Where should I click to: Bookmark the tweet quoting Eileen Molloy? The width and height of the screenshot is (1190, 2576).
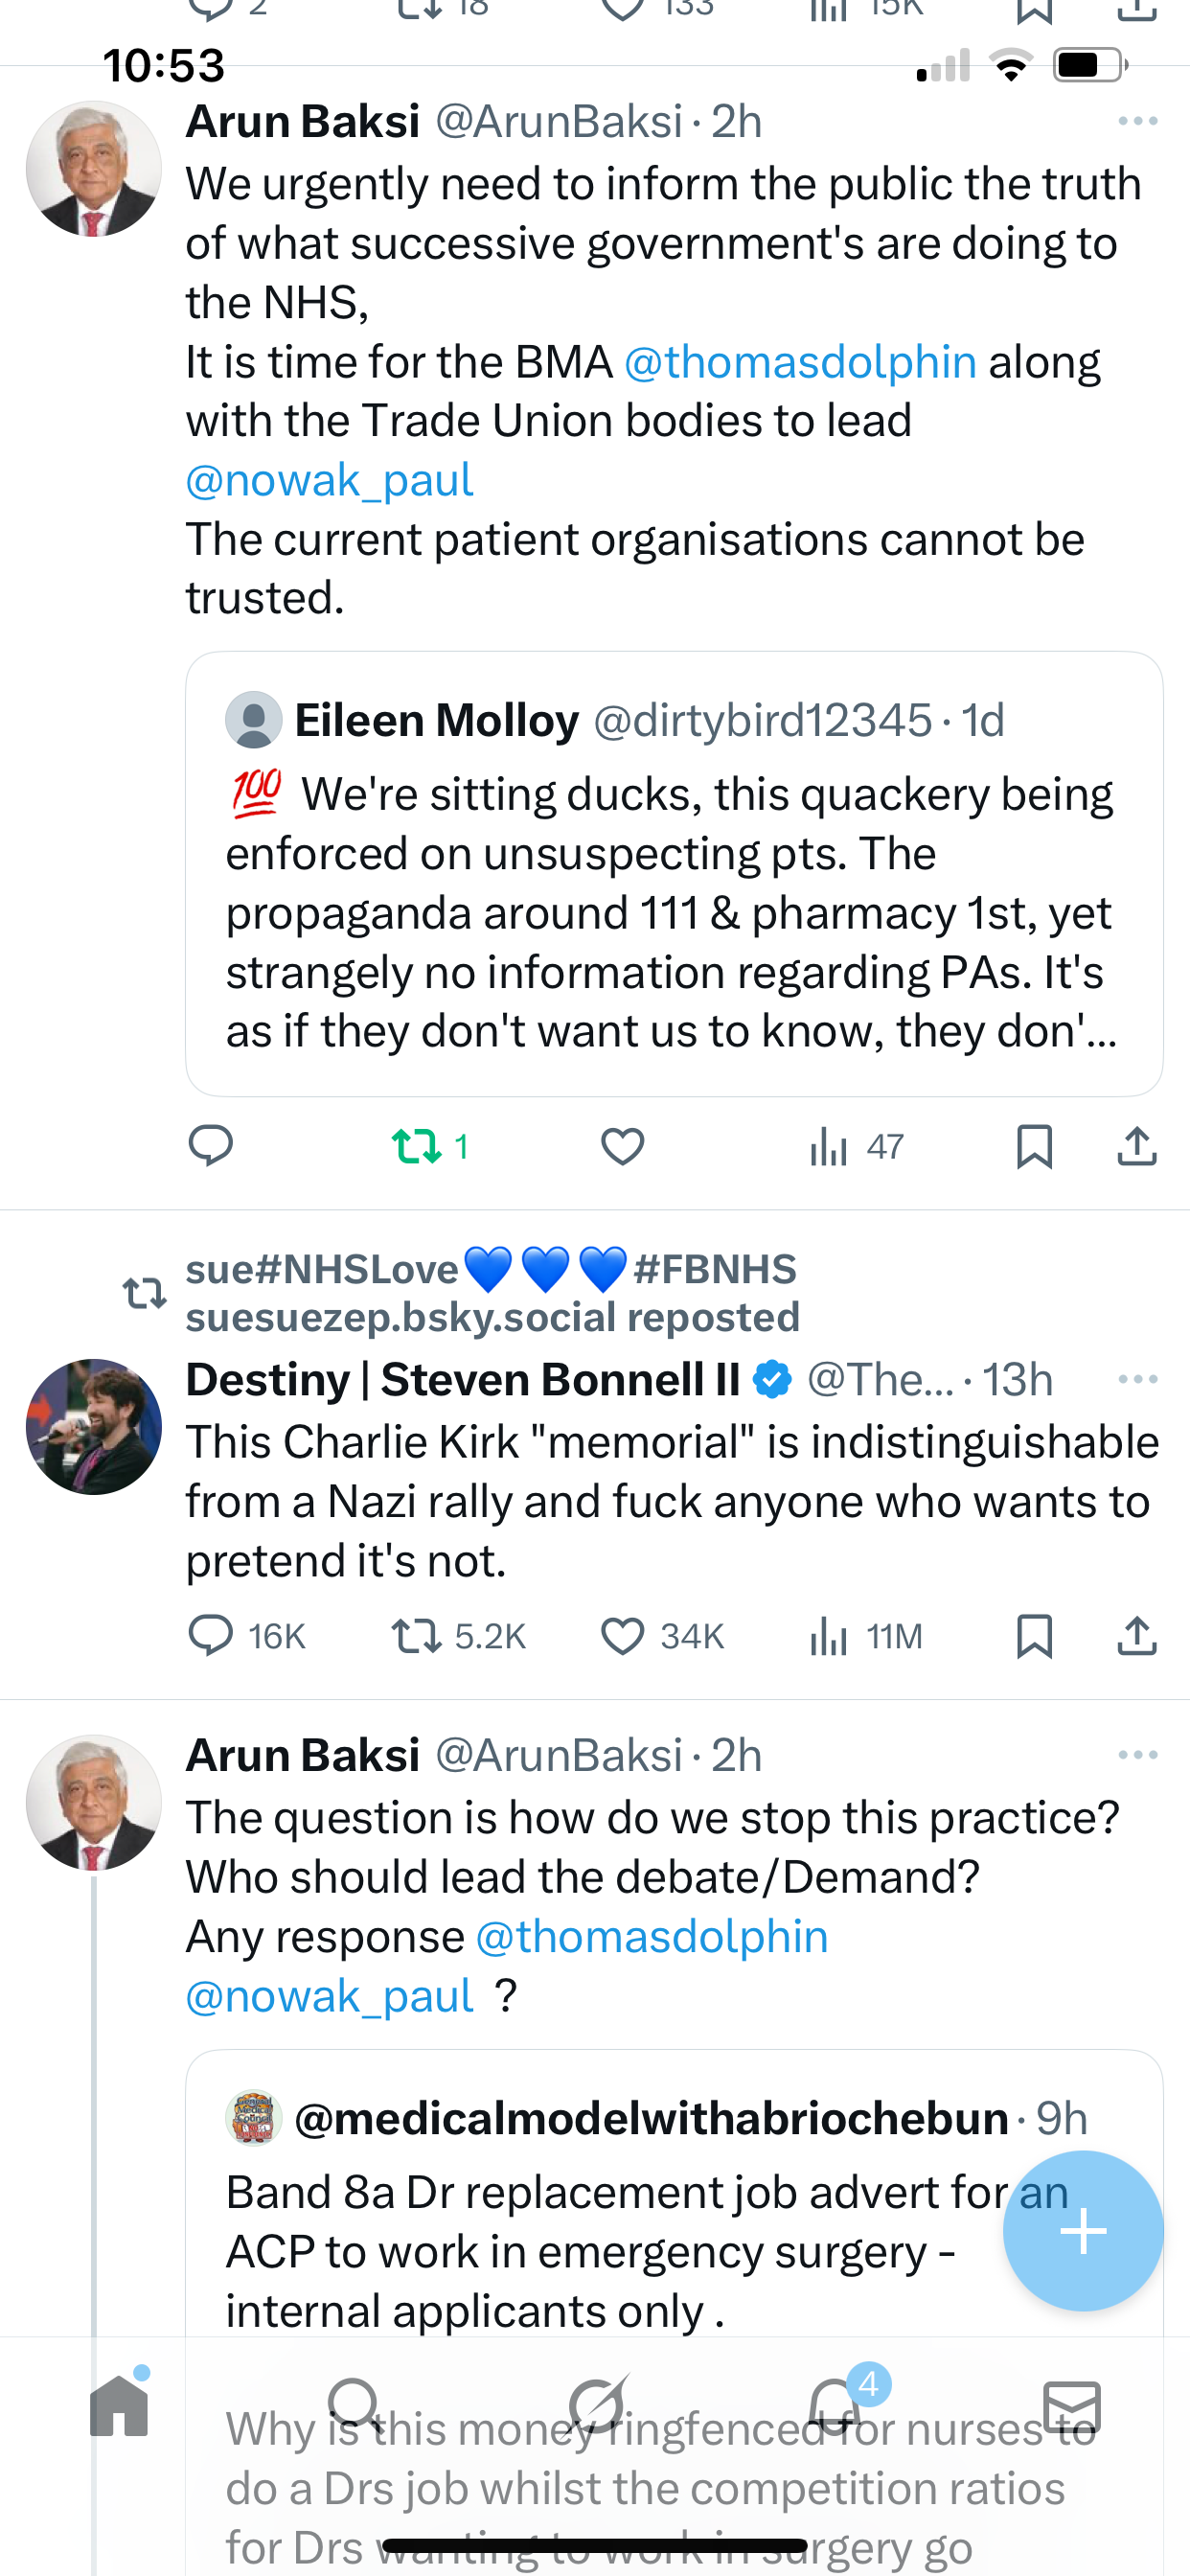[1033, 1146]
